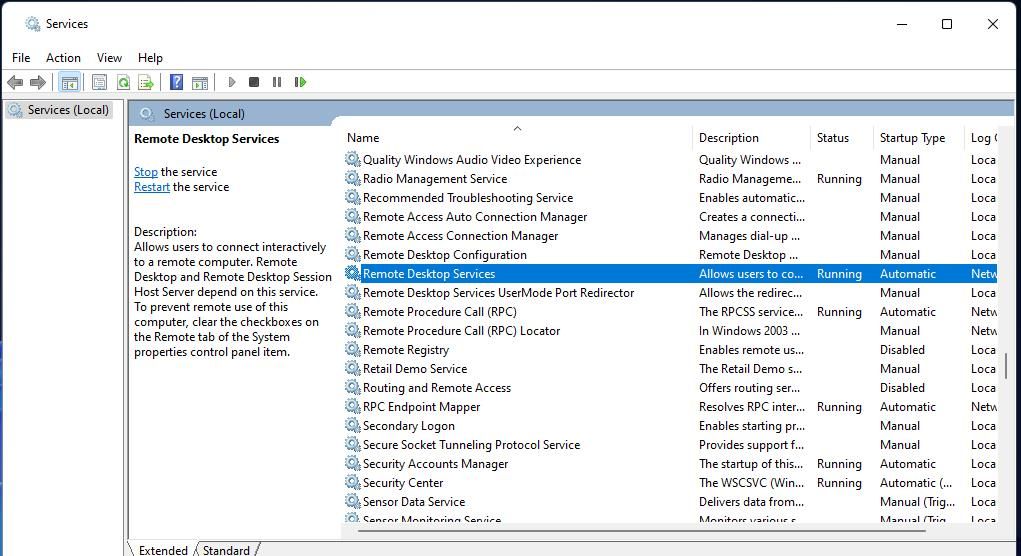Click the gear icon of Security Accounts Manager
The width and height of the screenshot is (1021, 556).
click(352, 463)
